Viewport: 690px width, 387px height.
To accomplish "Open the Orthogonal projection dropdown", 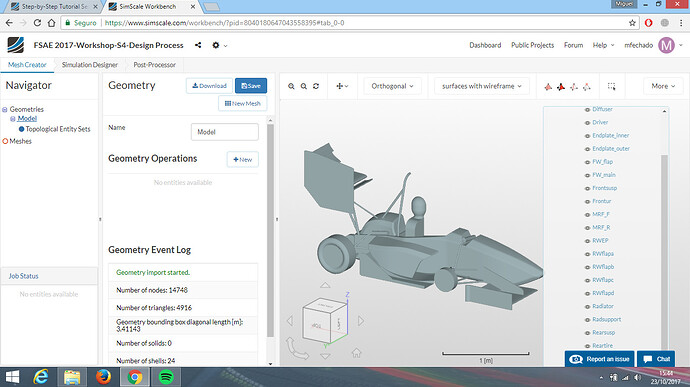I will (392, 86).
